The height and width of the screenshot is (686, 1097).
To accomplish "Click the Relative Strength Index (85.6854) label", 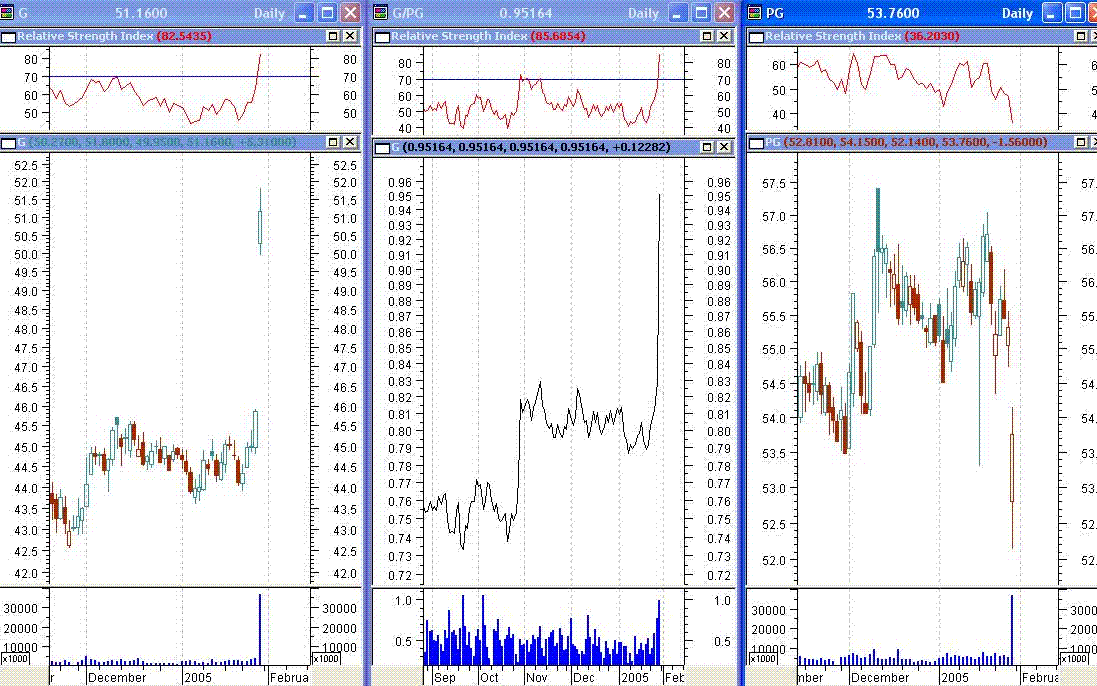I will tap(488, 36).
